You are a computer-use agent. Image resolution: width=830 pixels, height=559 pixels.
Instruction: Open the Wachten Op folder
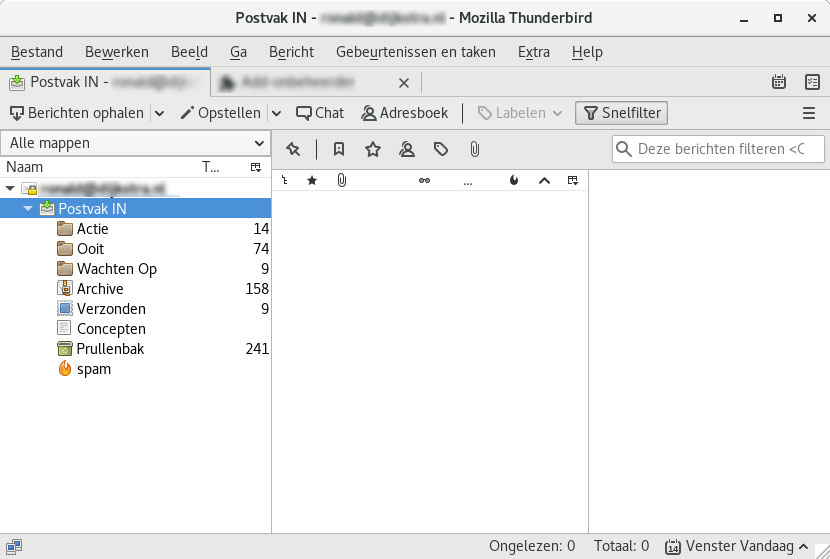coord(136,269)
